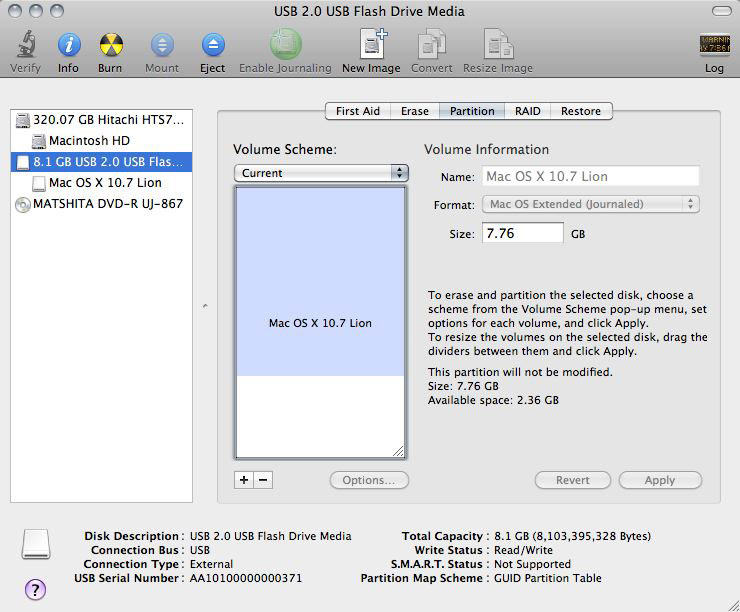Click the red close window button

(x=15, y=11)
